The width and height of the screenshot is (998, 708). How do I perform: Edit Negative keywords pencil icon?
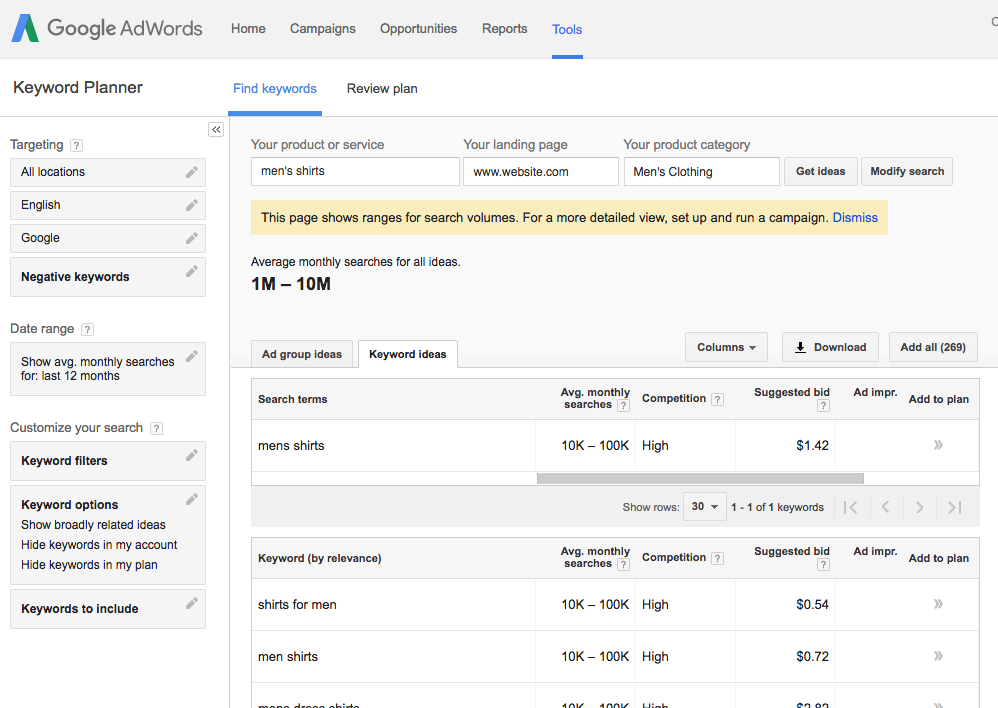click(x=192, y=271)
